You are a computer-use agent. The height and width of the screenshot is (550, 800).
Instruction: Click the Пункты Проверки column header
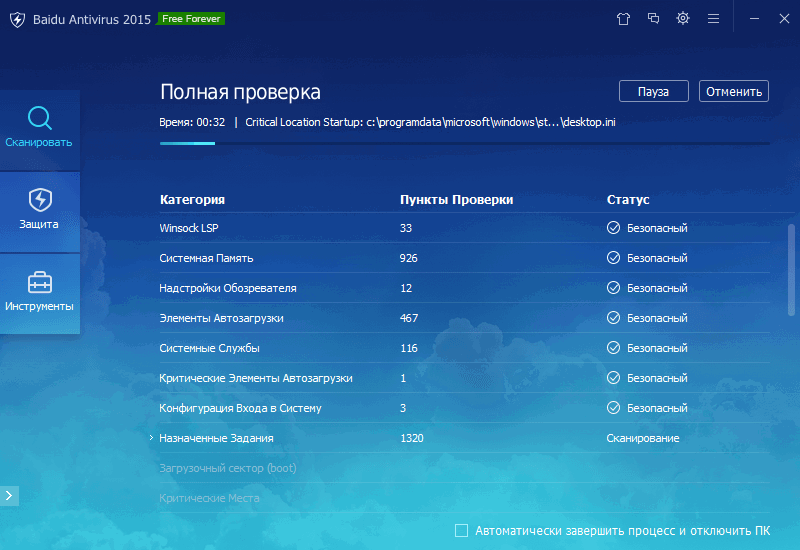[457, 199]
